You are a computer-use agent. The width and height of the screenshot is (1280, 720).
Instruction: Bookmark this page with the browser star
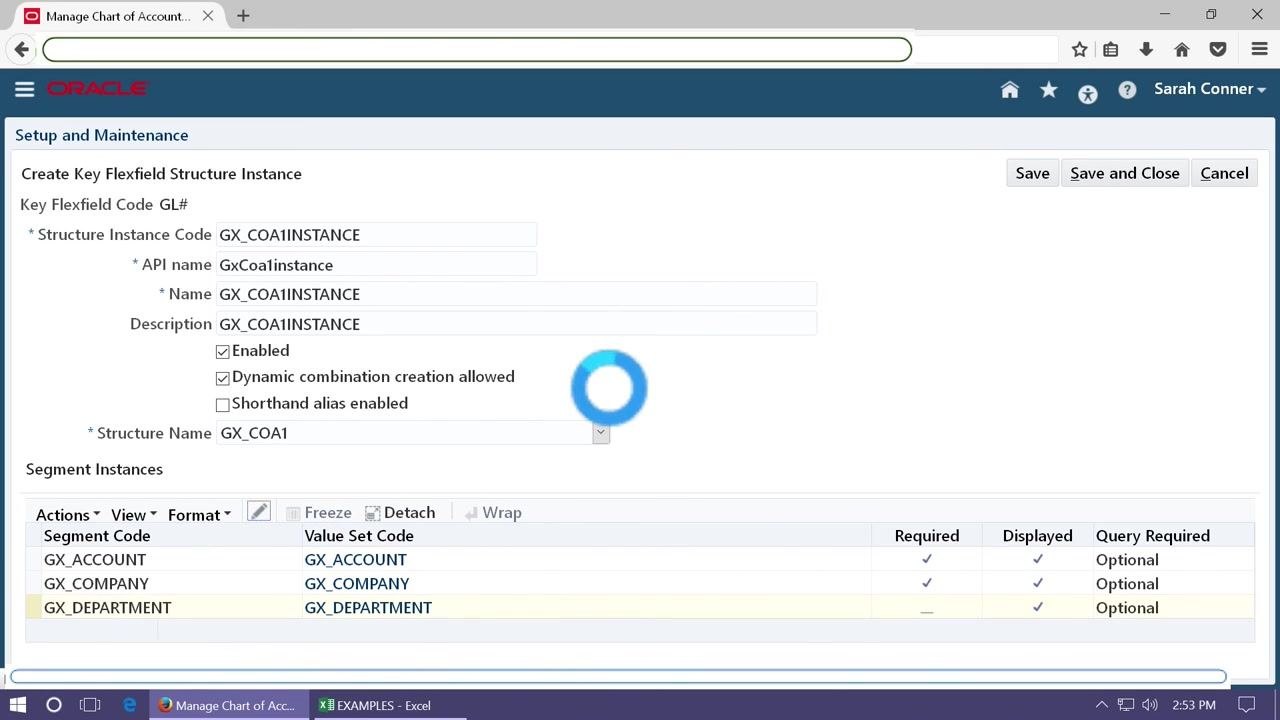(x=1080, y=49)
